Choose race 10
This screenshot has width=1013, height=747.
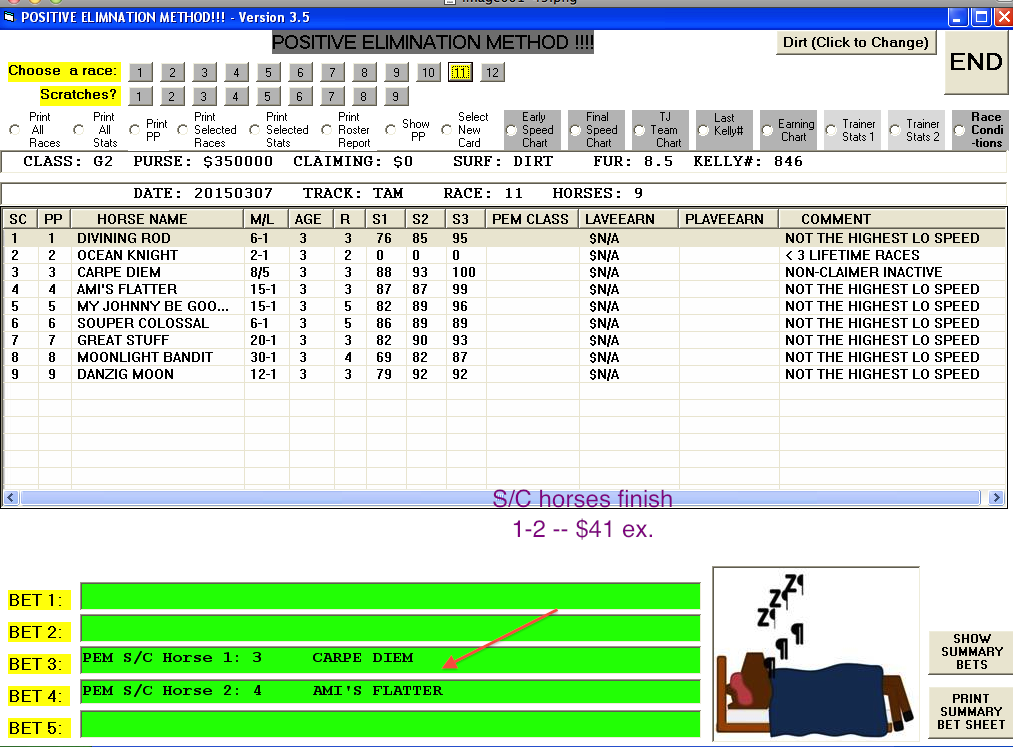click(x=428, y=72)
